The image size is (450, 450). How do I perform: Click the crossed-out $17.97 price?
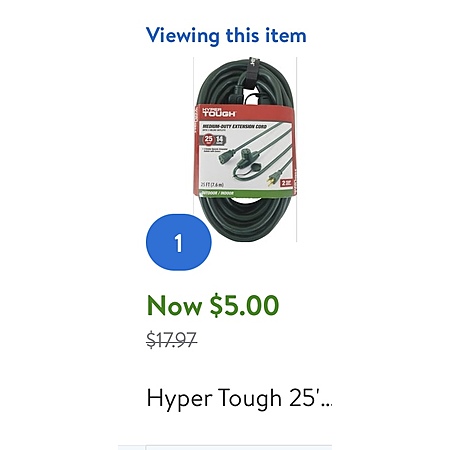point(172,340)
